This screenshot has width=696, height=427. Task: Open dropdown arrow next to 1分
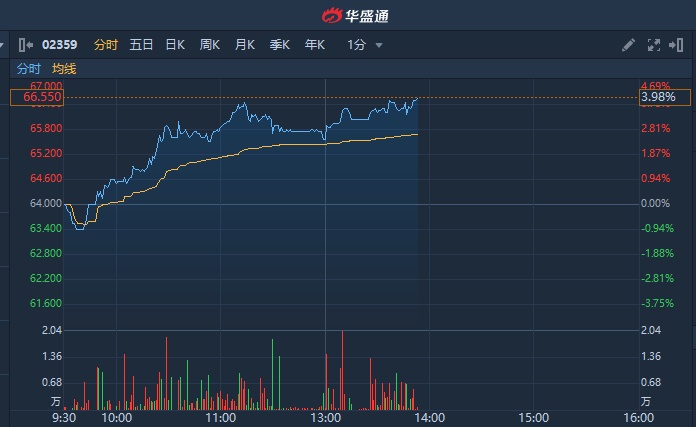379,45
